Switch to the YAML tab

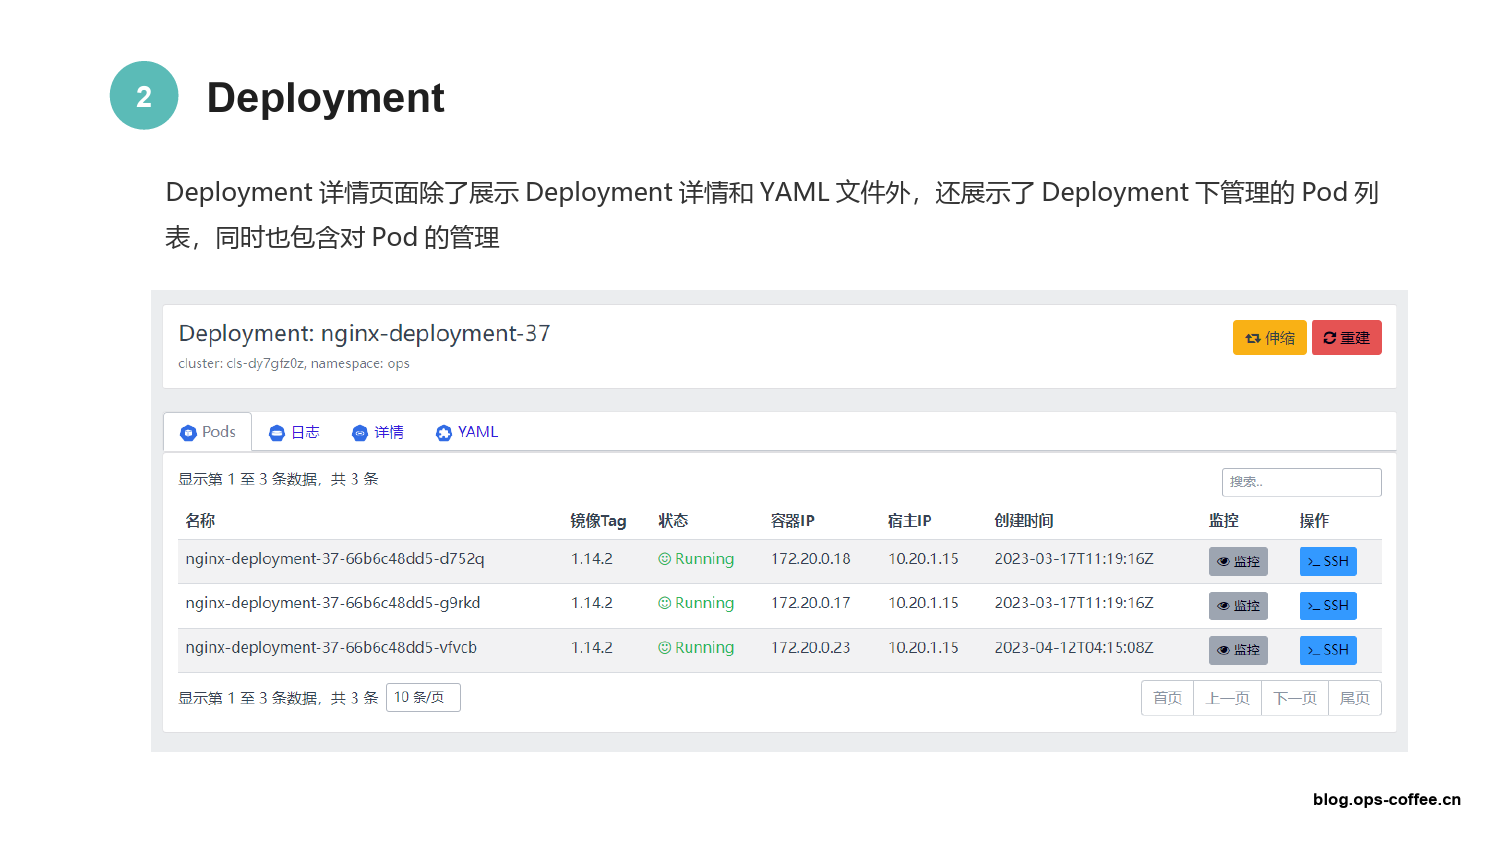[467, 432]
